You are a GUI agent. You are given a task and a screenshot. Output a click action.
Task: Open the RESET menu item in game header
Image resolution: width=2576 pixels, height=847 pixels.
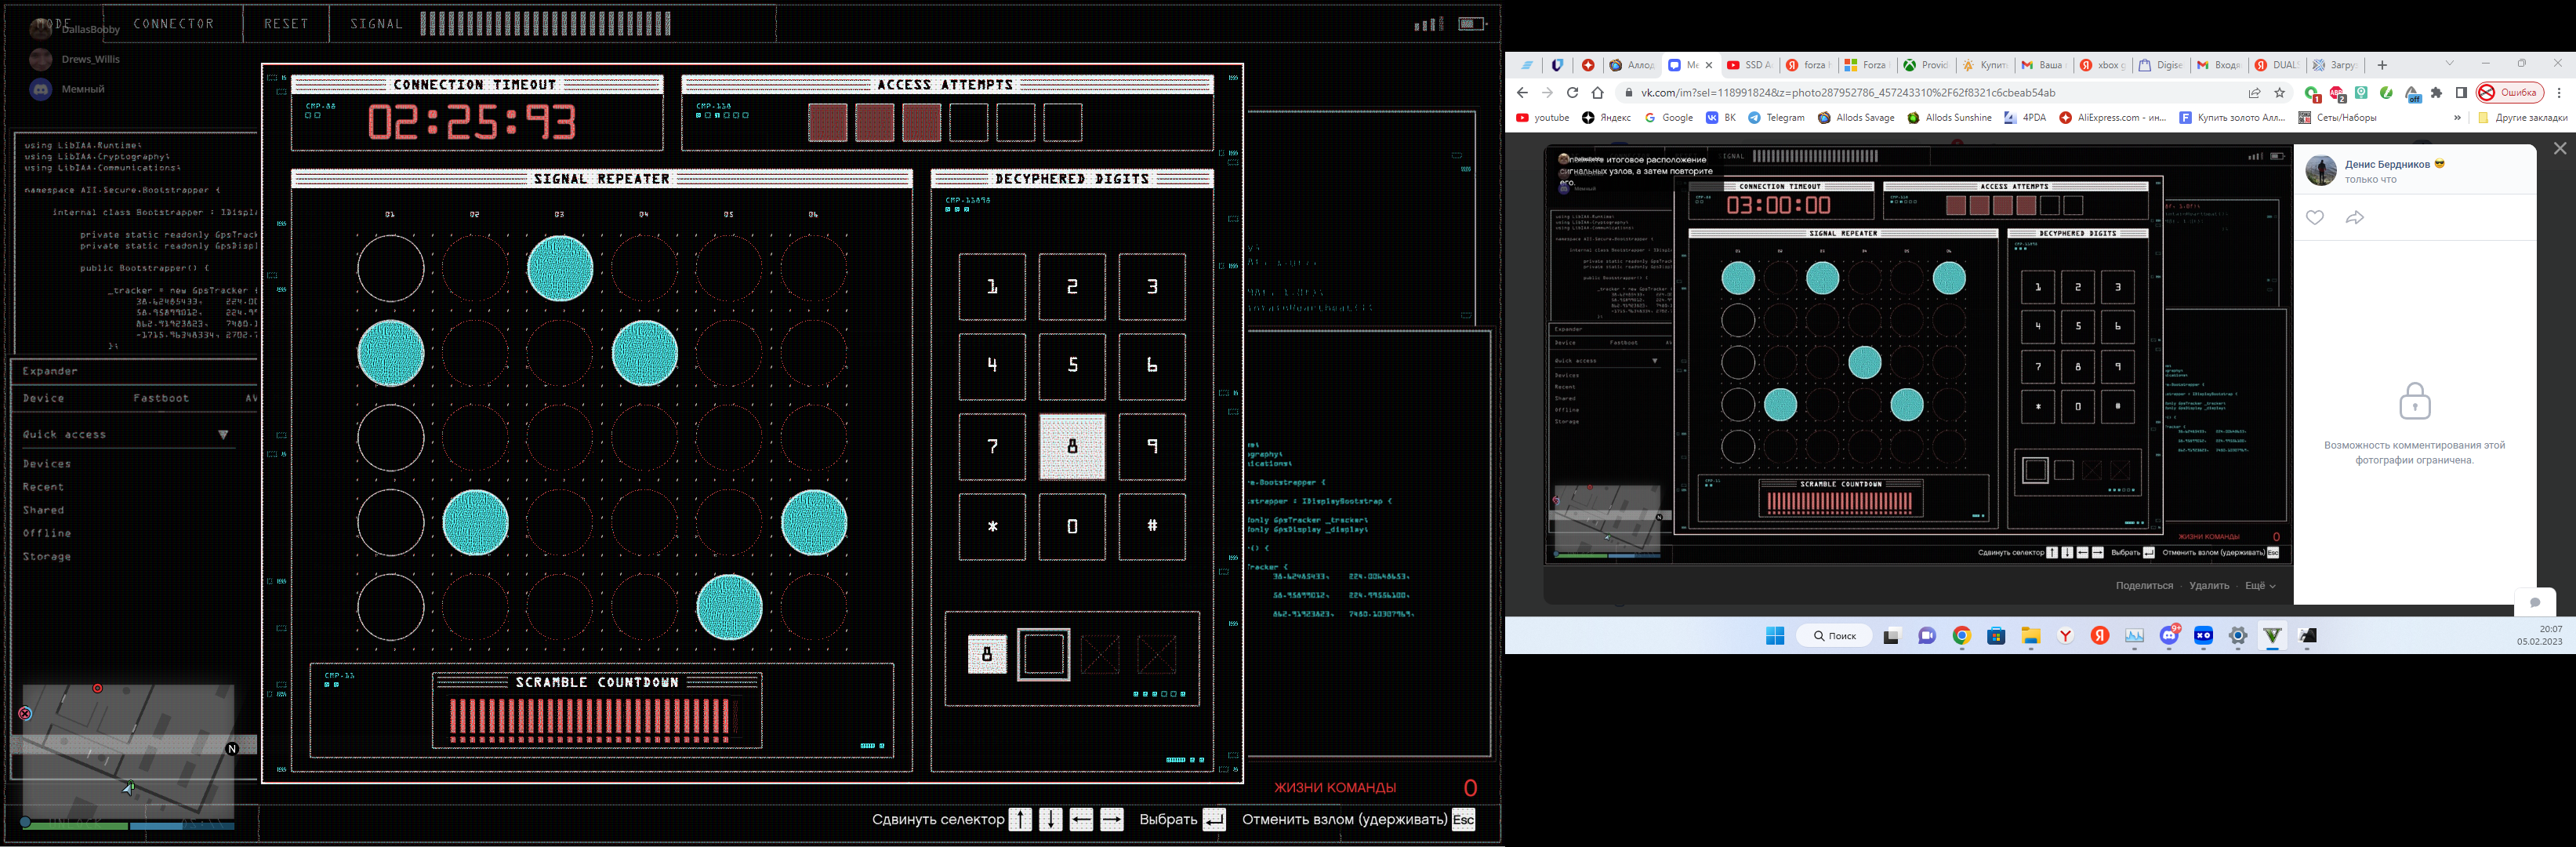286,23
